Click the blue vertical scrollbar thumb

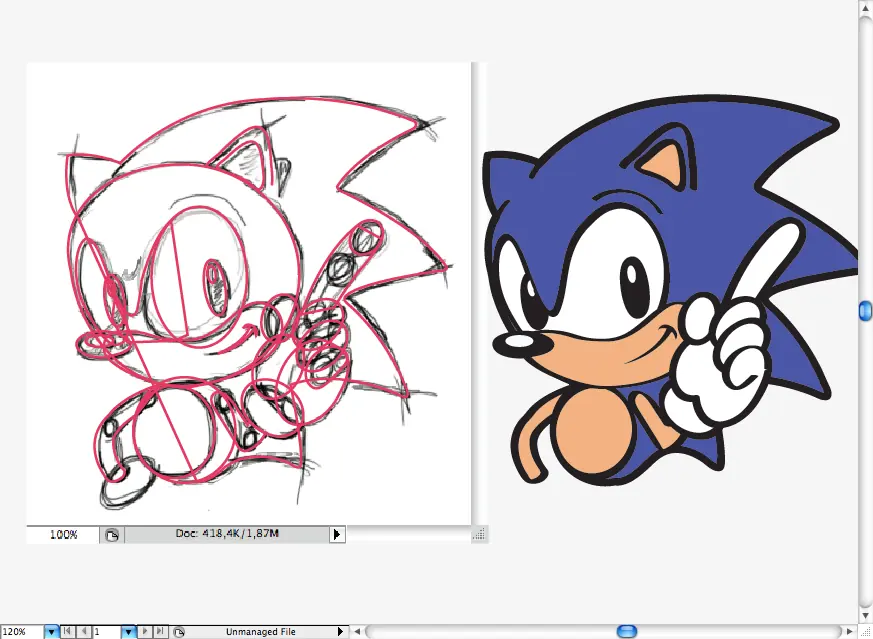(x=865, y=311)
